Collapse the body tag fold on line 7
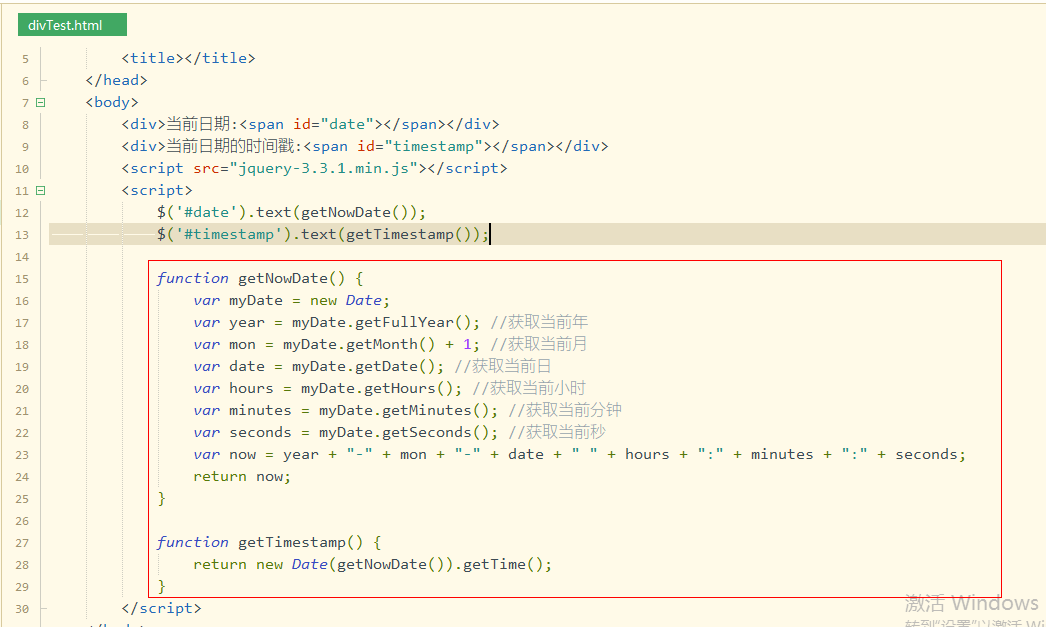 41,102
